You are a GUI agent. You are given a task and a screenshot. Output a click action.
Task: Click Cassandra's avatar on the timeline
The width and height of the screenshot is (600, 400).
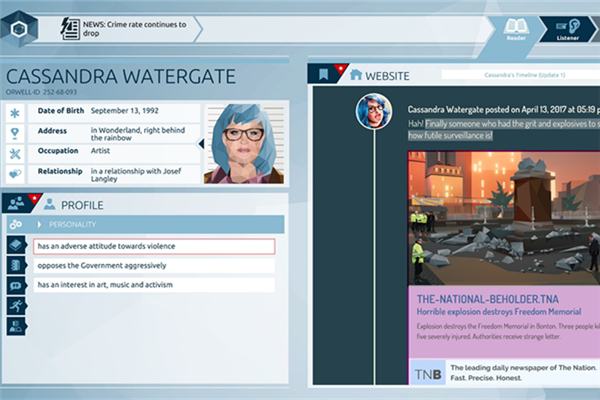374,111
